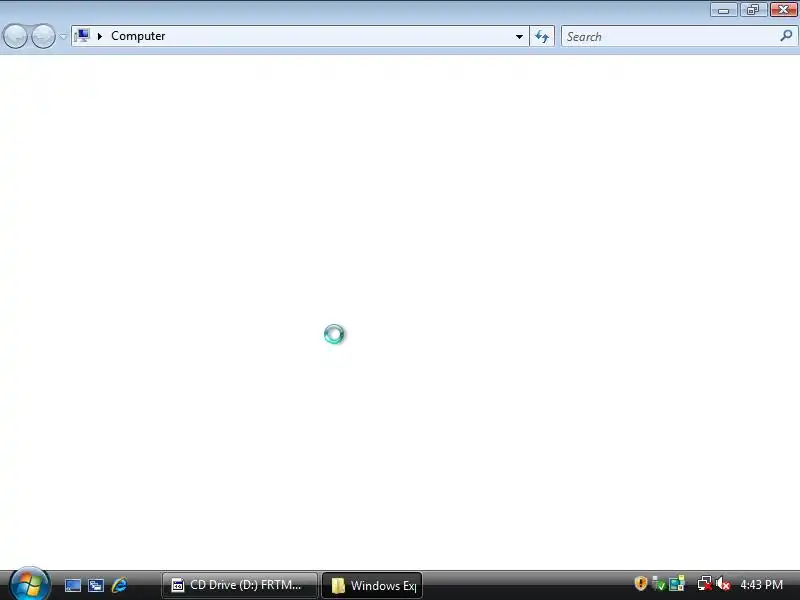This screenshot has height=600, width=800.
Task: Click the Back navigation arrow button
Action: [15, 36]
